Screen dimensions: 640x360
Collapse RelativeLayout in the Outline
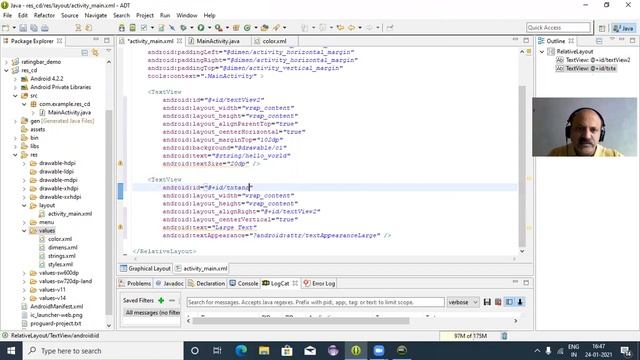(x=542, y=52)
